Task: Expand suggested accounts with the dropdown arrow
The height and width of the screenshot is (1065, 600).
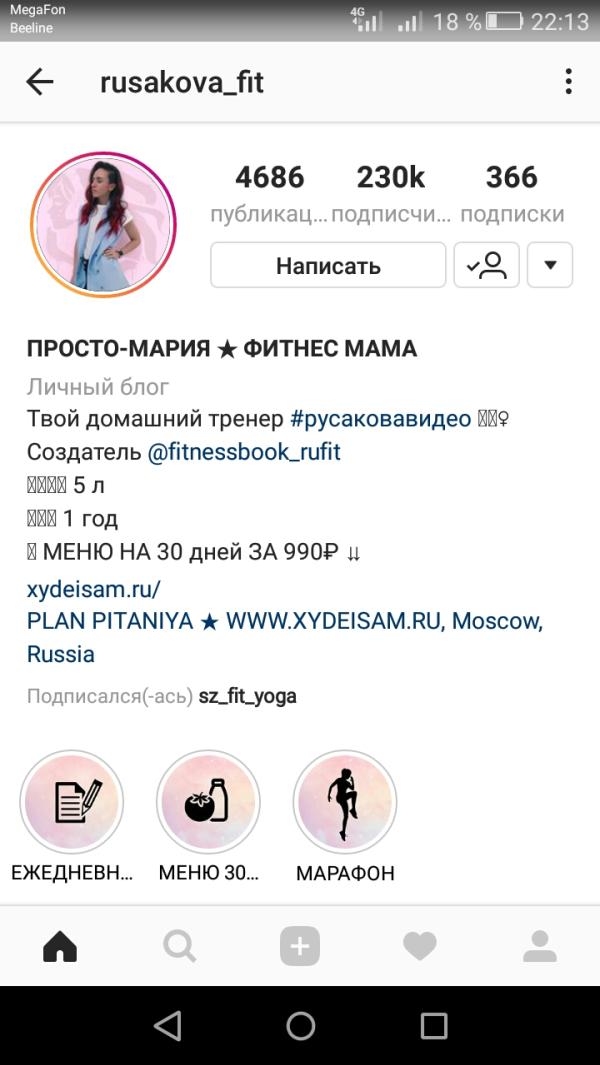Action: coord(550,265)
